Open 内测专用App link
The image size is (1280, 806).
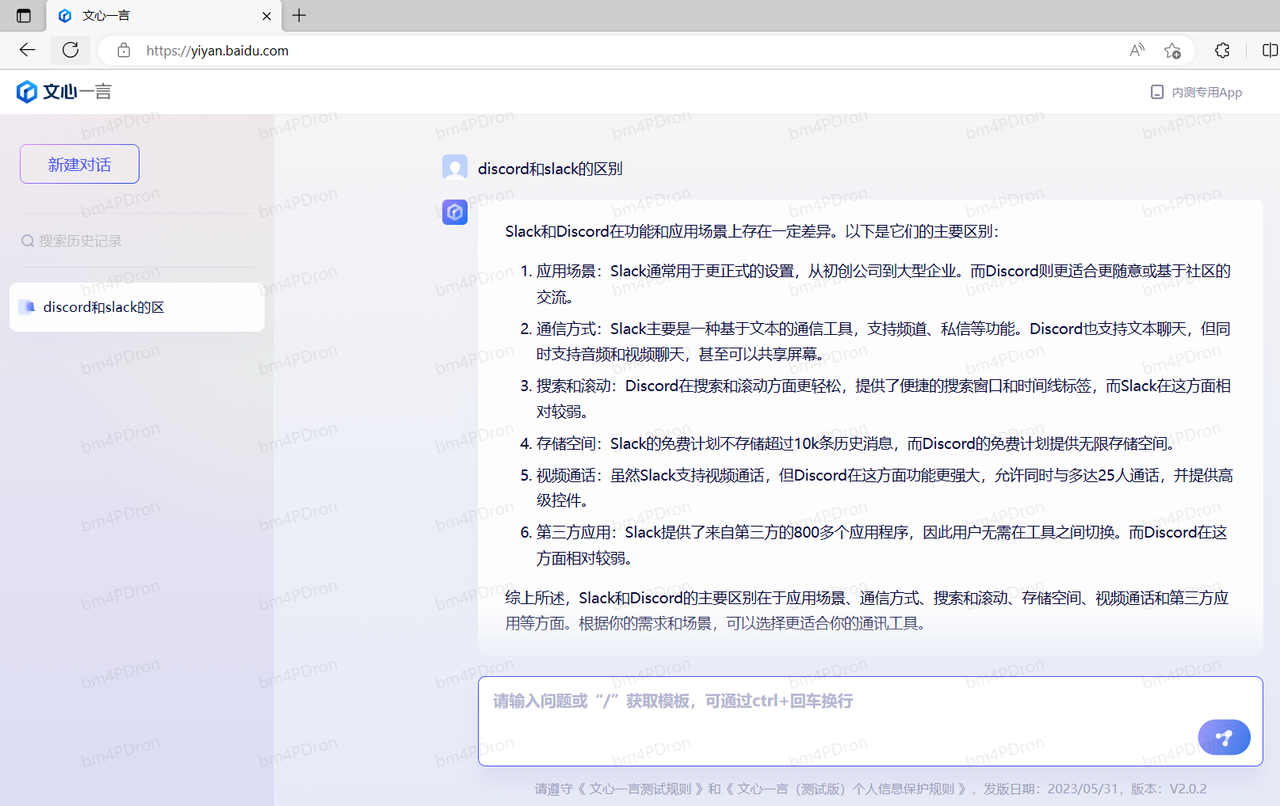(x=1196, y=92)
